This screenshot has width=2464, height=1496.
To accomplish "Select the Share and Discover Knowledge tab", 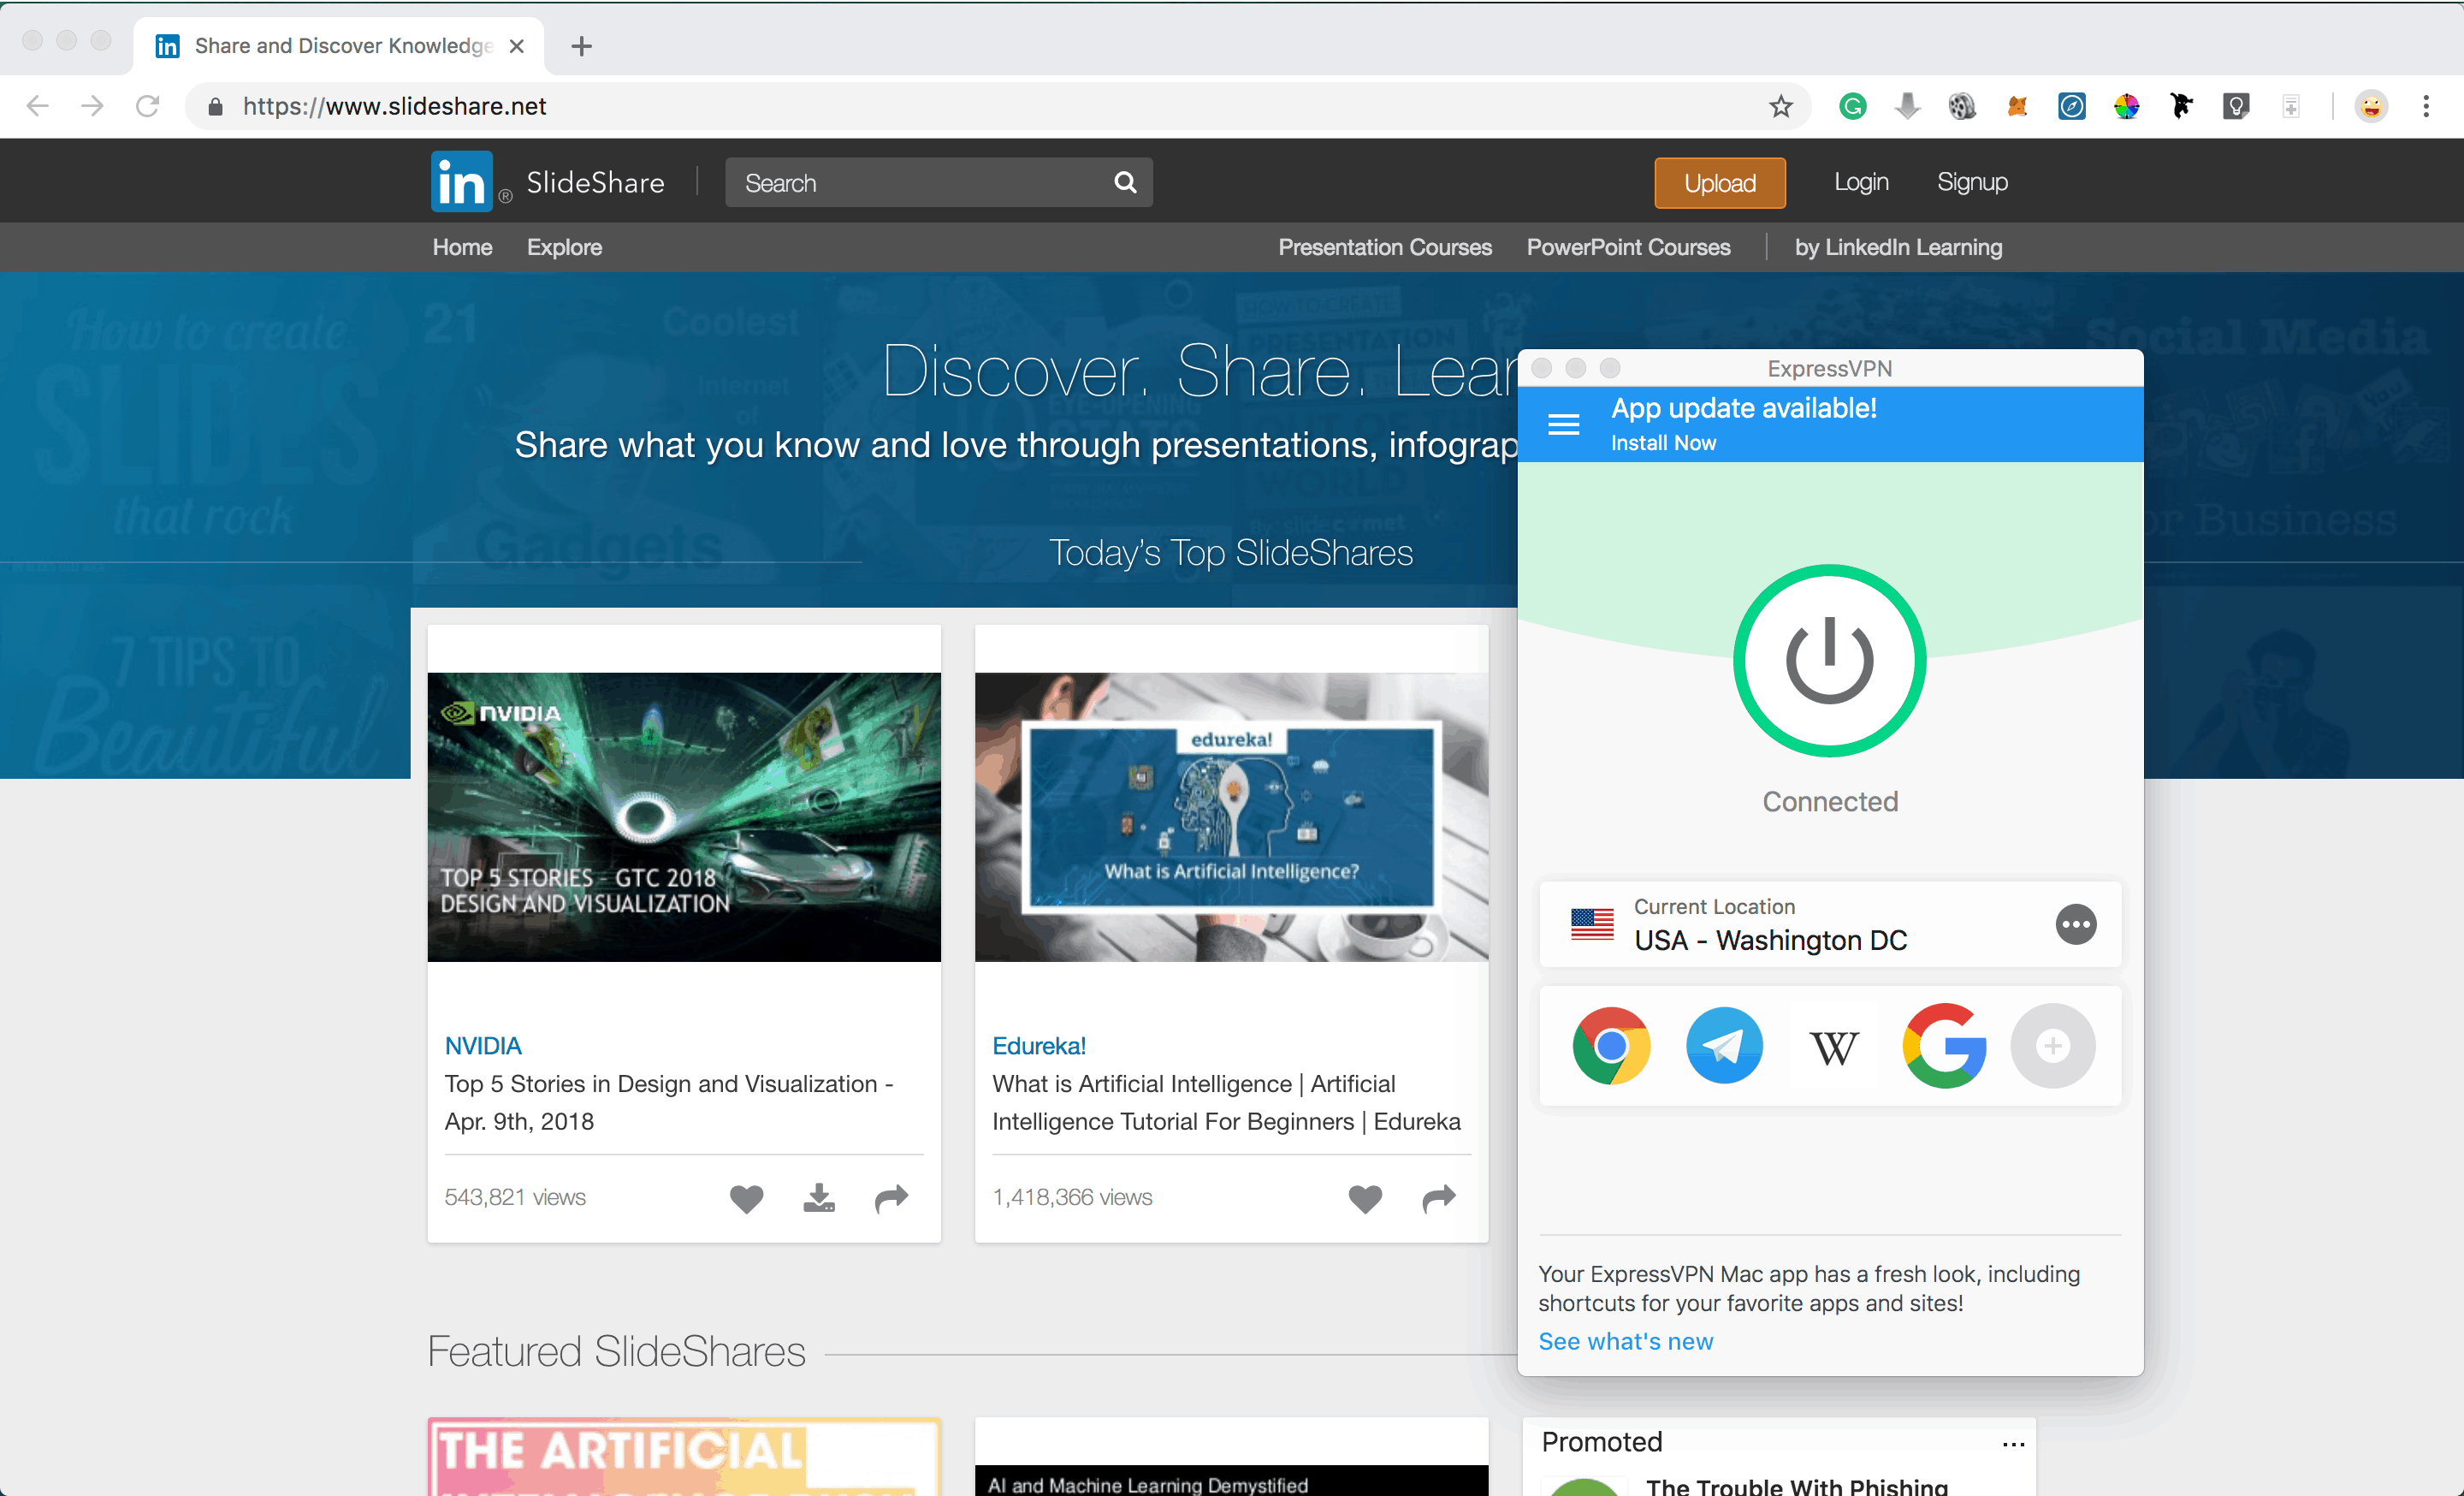I will 338,46.
